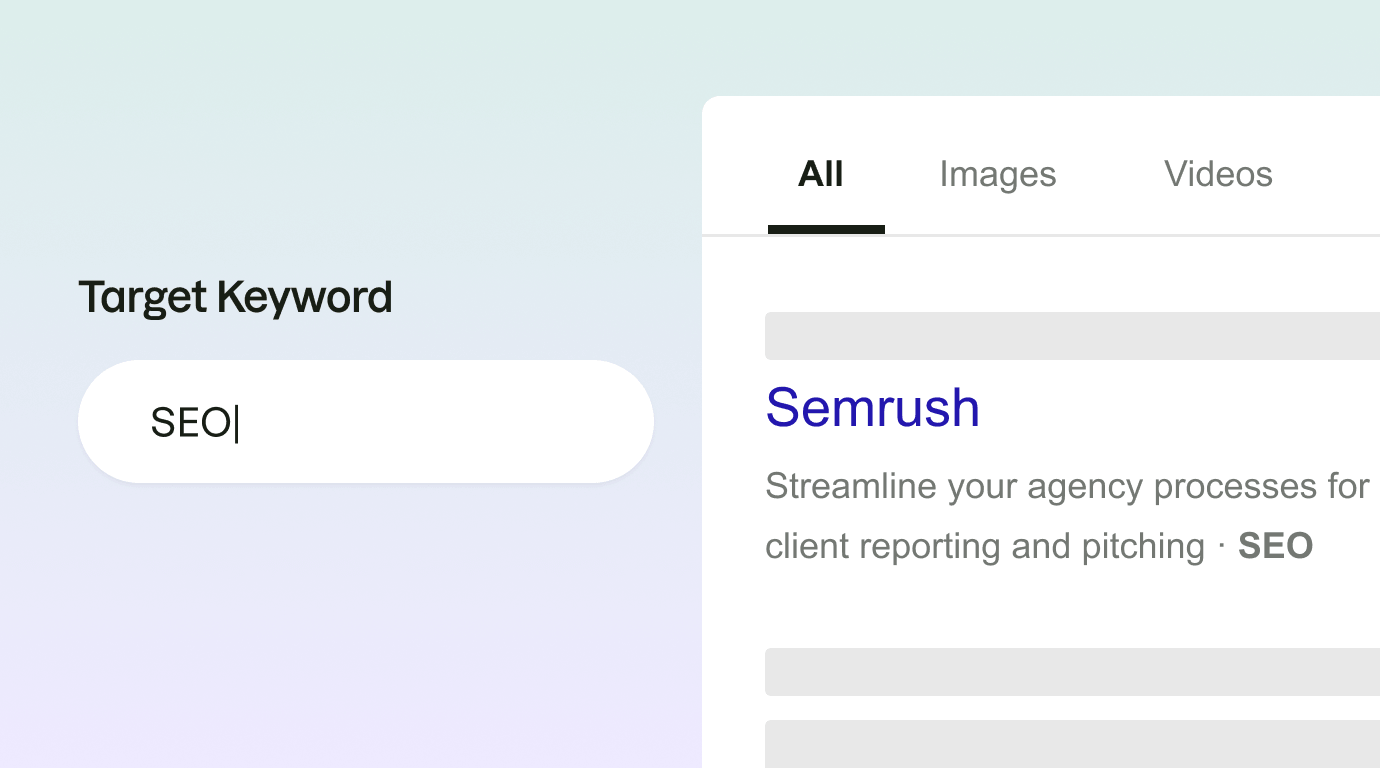Switch to the Images tab
1380x768 pixels.
(998, 175)
